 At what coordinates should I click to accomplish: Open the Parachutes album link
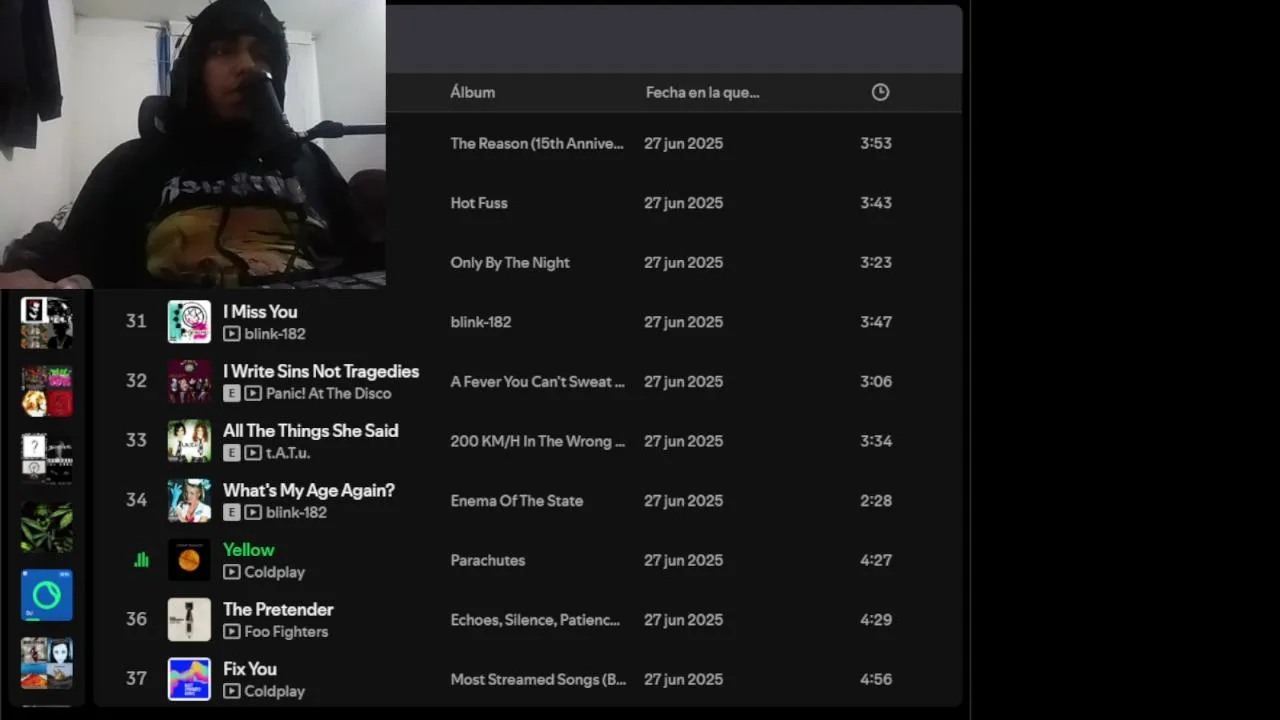488,560
